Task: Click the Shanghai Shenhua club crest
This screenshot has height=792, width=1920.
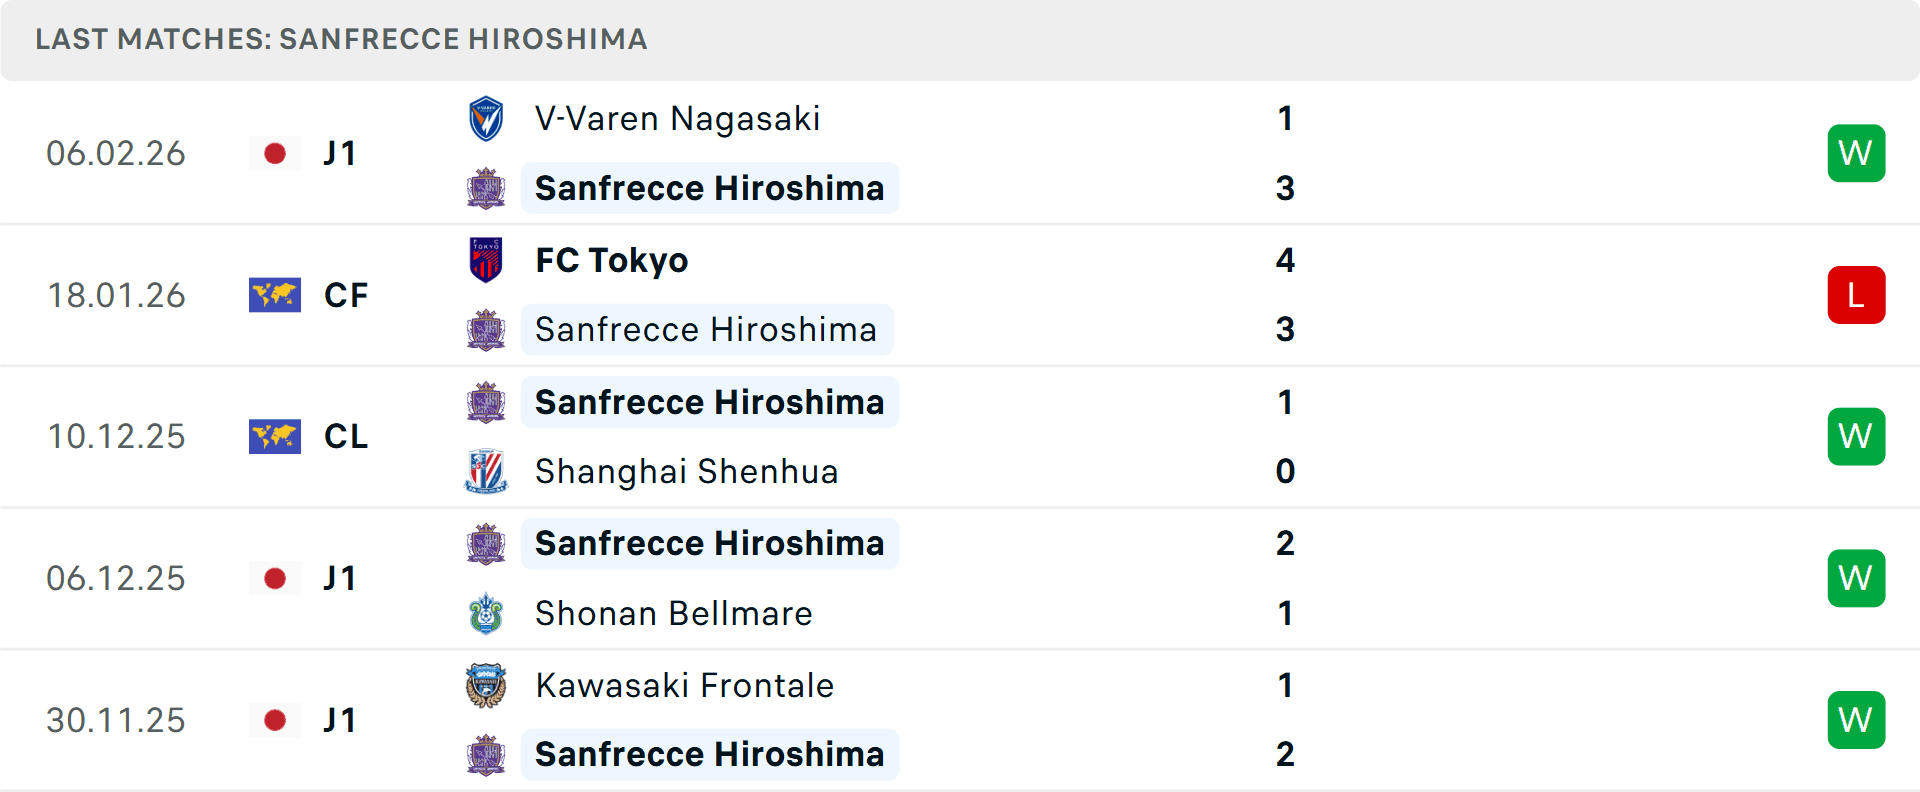Action: (x=486, y=471)
